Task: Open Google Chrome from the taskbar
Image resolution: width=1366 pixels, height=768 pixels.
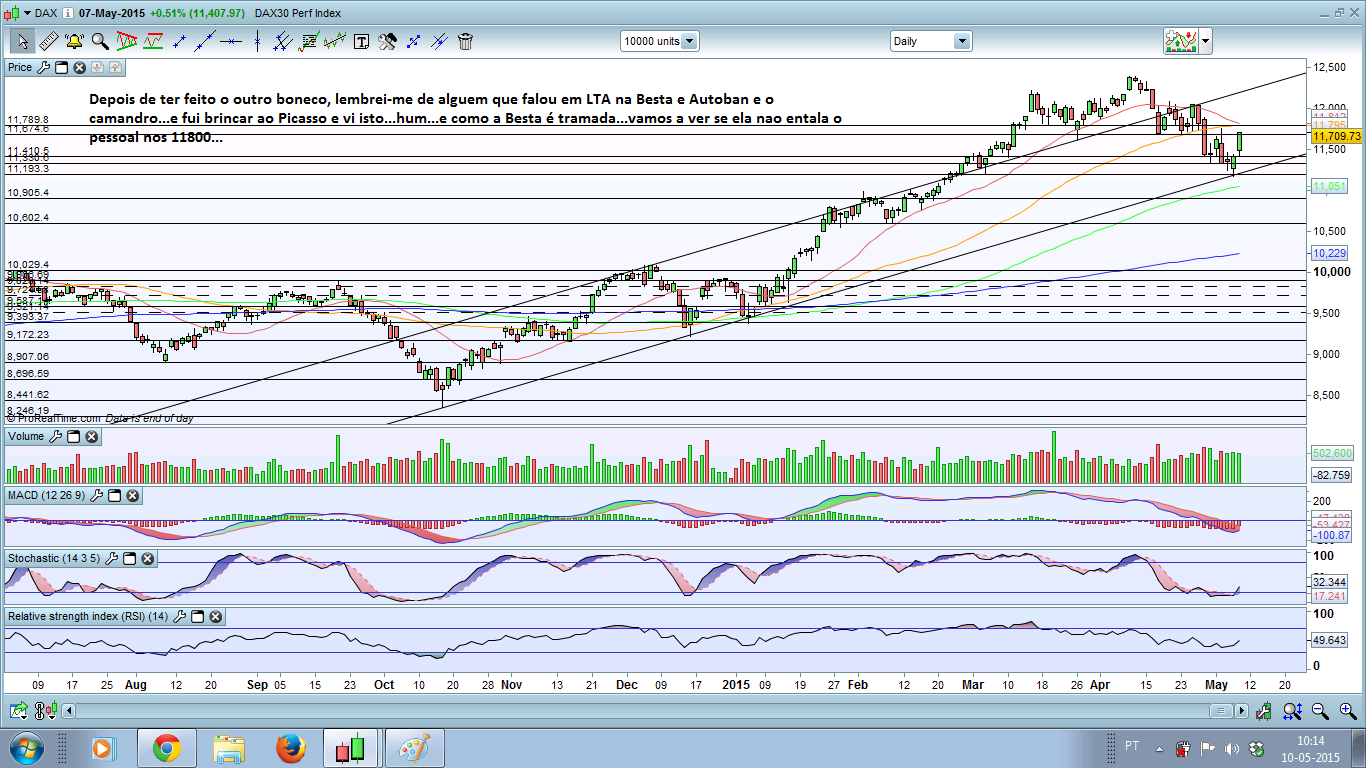Action: pyautogui.click(x=166, y=748)
